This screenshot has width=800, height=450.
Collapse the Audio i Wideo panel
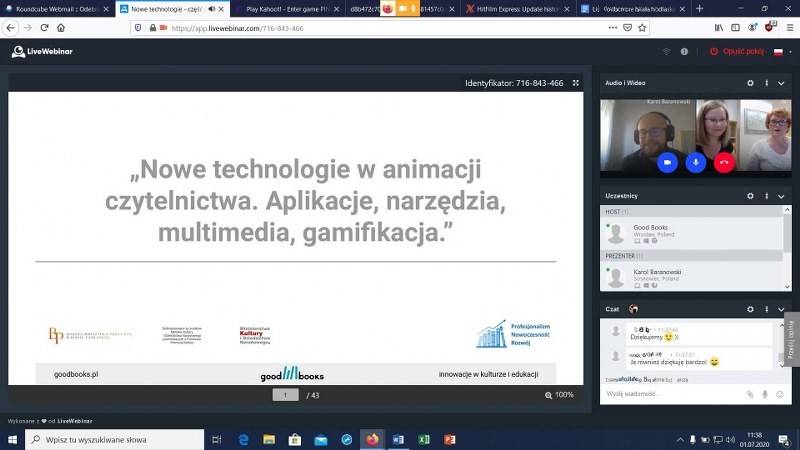tap(781, 83)
